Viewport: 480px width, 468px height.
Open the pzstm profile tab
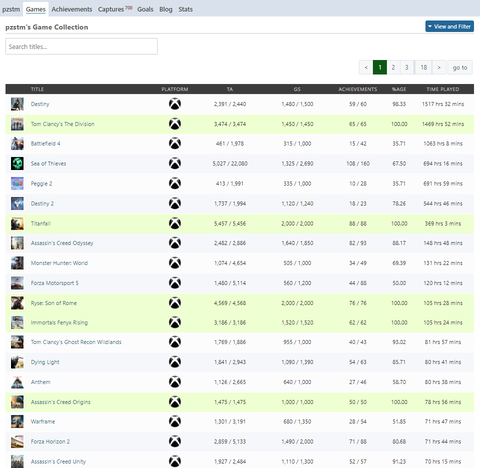click(x=11, y=9)
